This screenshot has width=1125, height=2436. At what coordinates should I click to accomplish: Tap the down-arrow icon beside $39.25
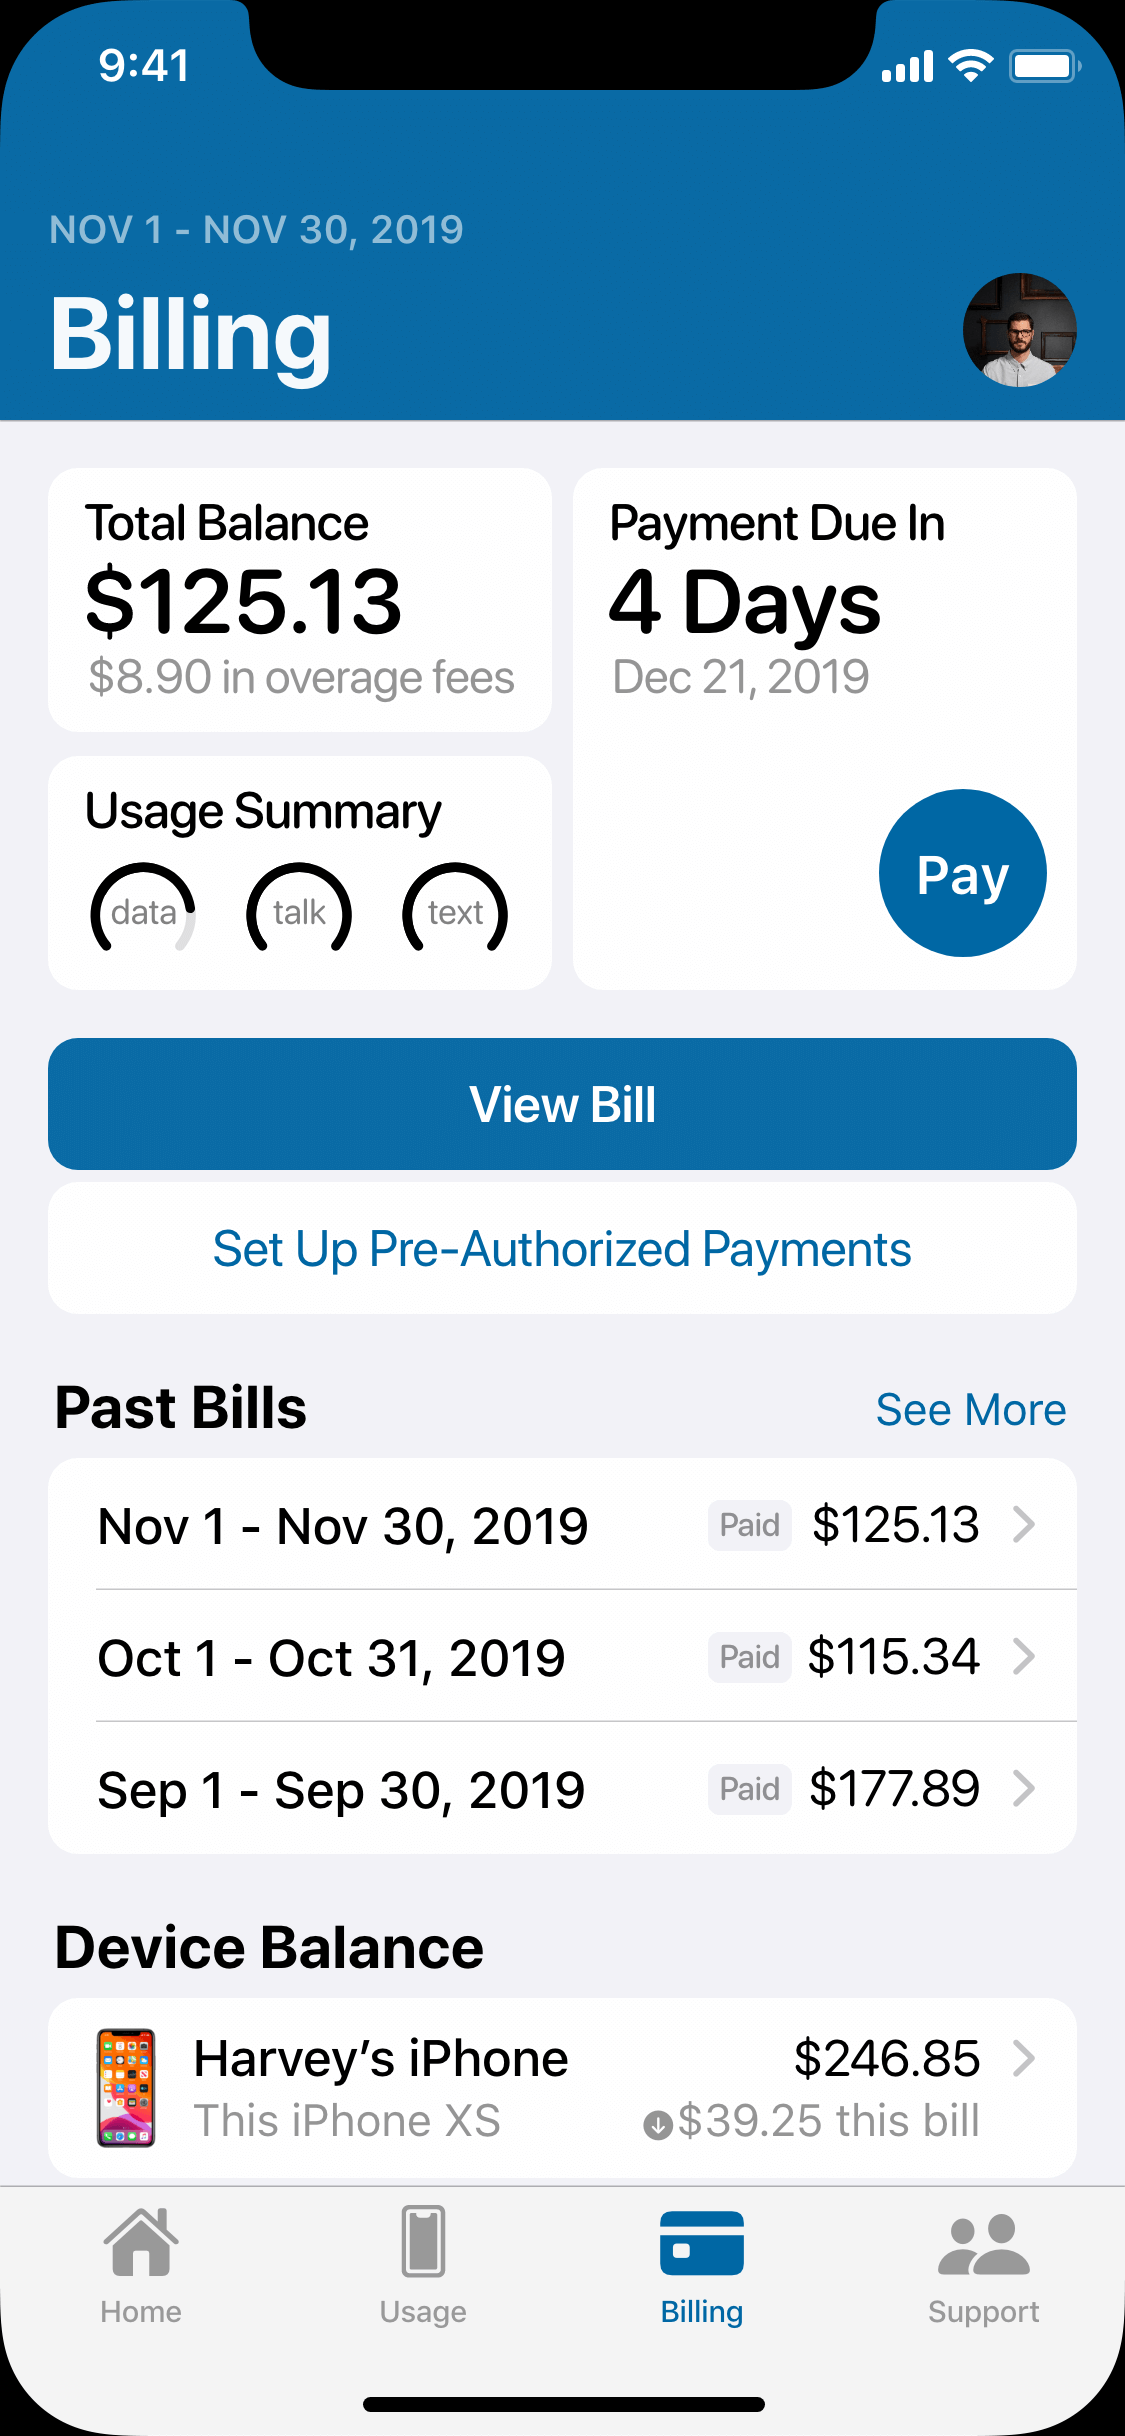tap(657, 2124)
